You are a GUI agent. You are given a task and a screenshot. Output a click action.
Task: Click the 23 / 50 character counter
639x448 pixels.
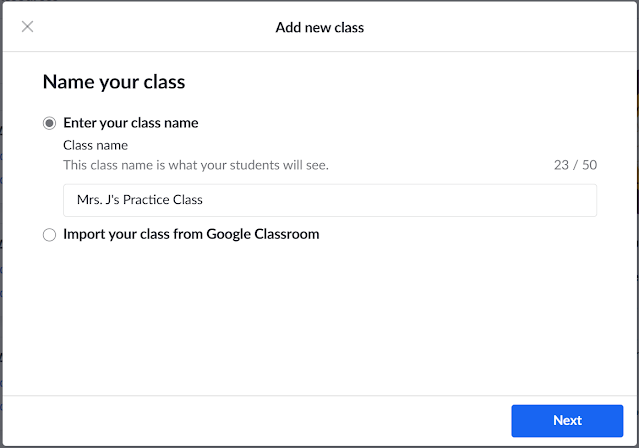pyautogui.click(x=575, y=165)
